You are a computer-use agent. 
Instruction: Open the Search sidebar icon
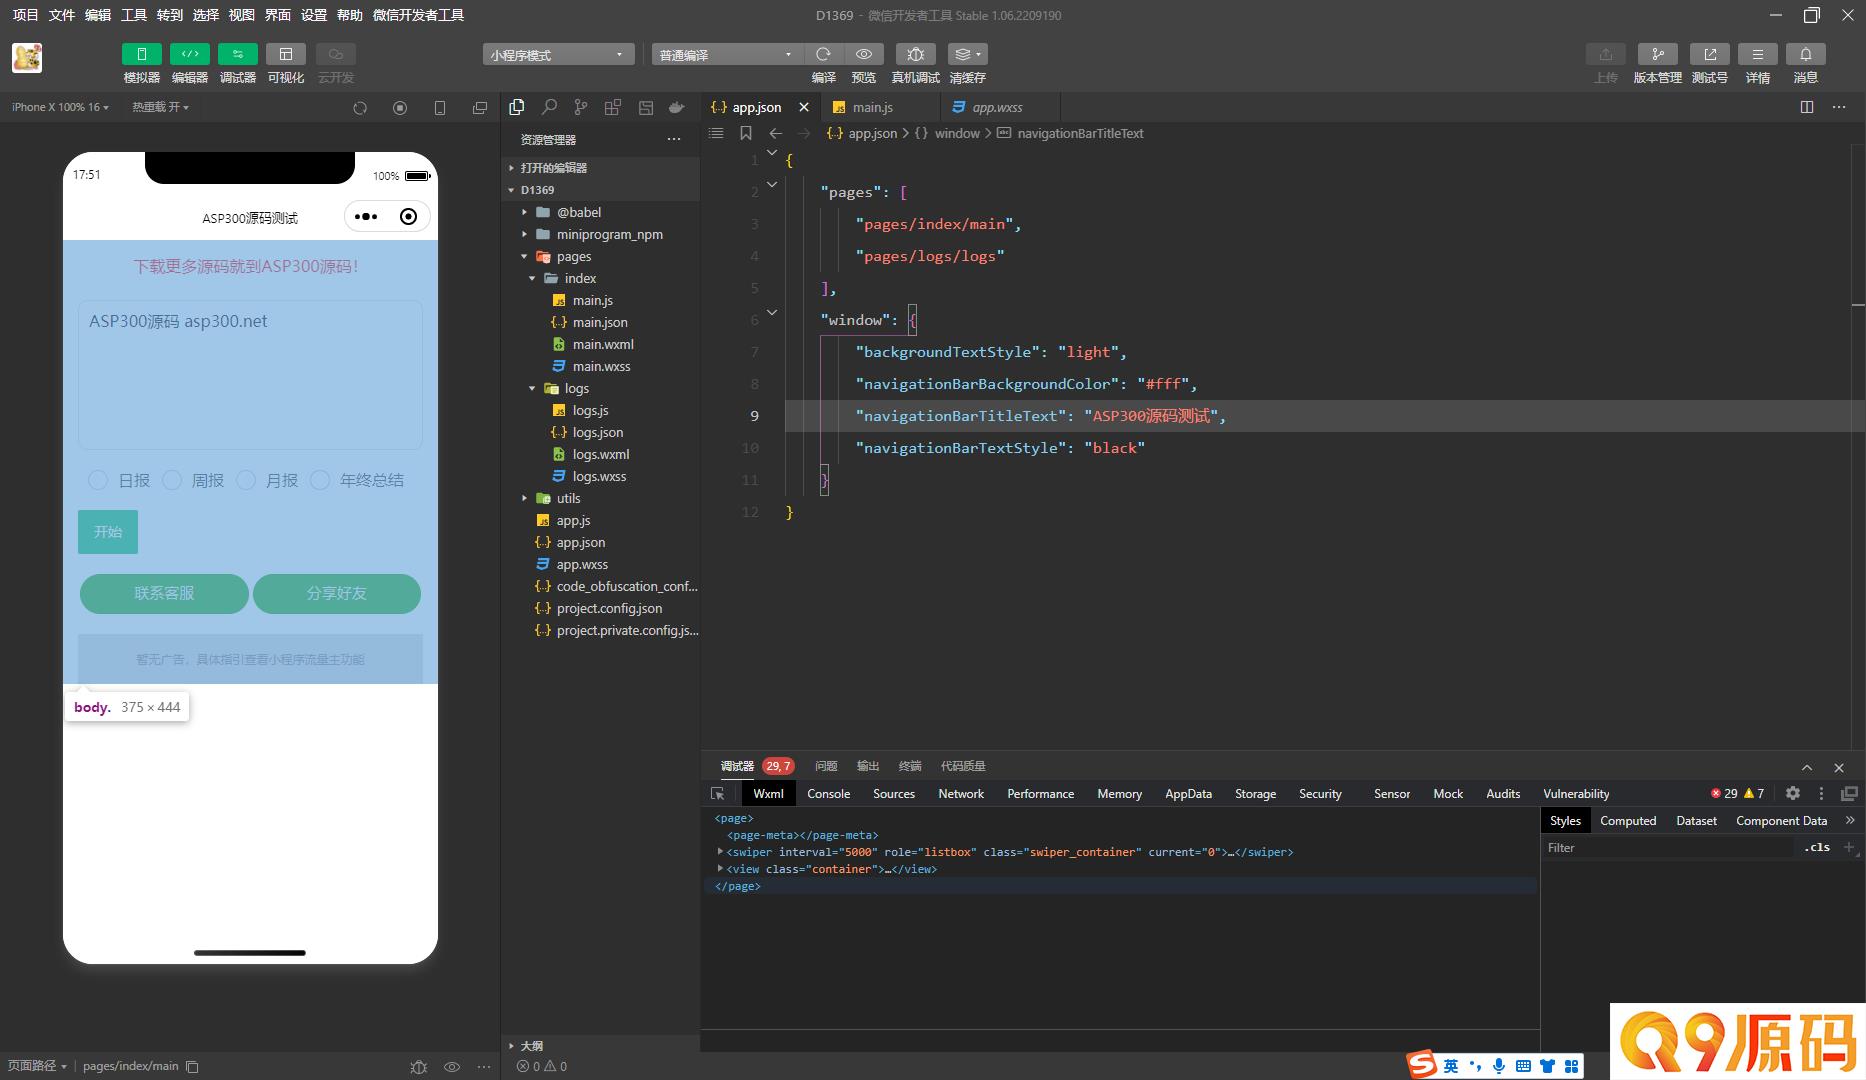point(549,107)
